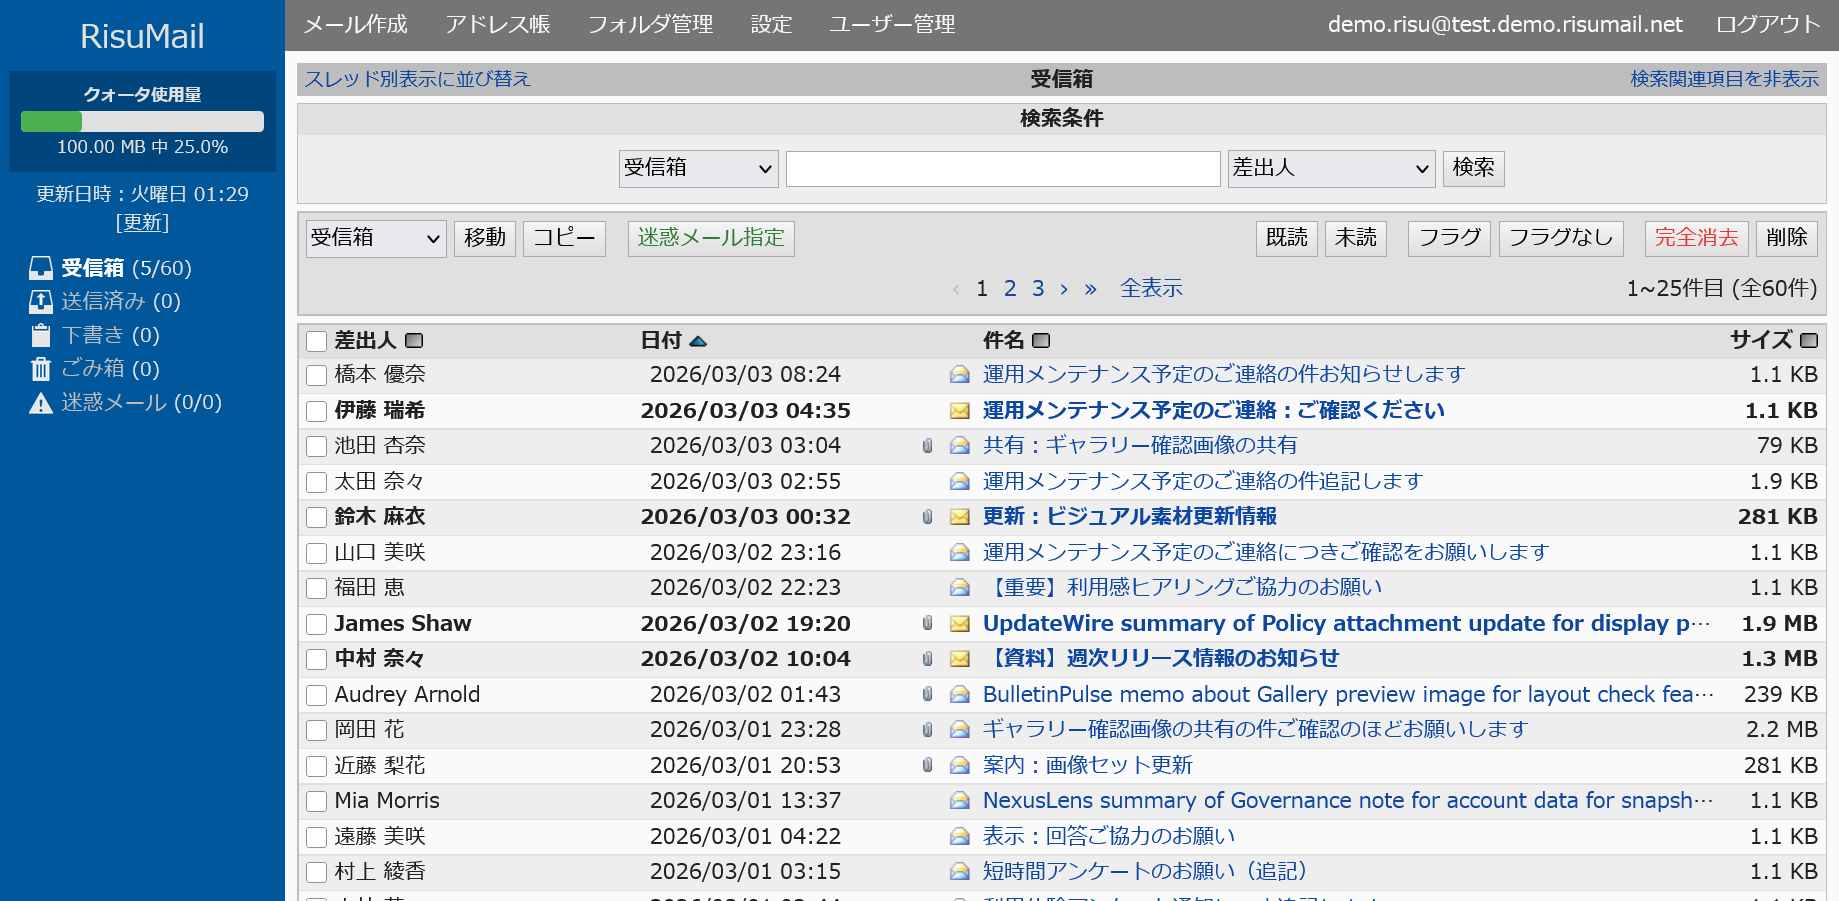
Task: Open the move-destination folder dropdown
Action: pyautogui.click(x=376, y=239)
